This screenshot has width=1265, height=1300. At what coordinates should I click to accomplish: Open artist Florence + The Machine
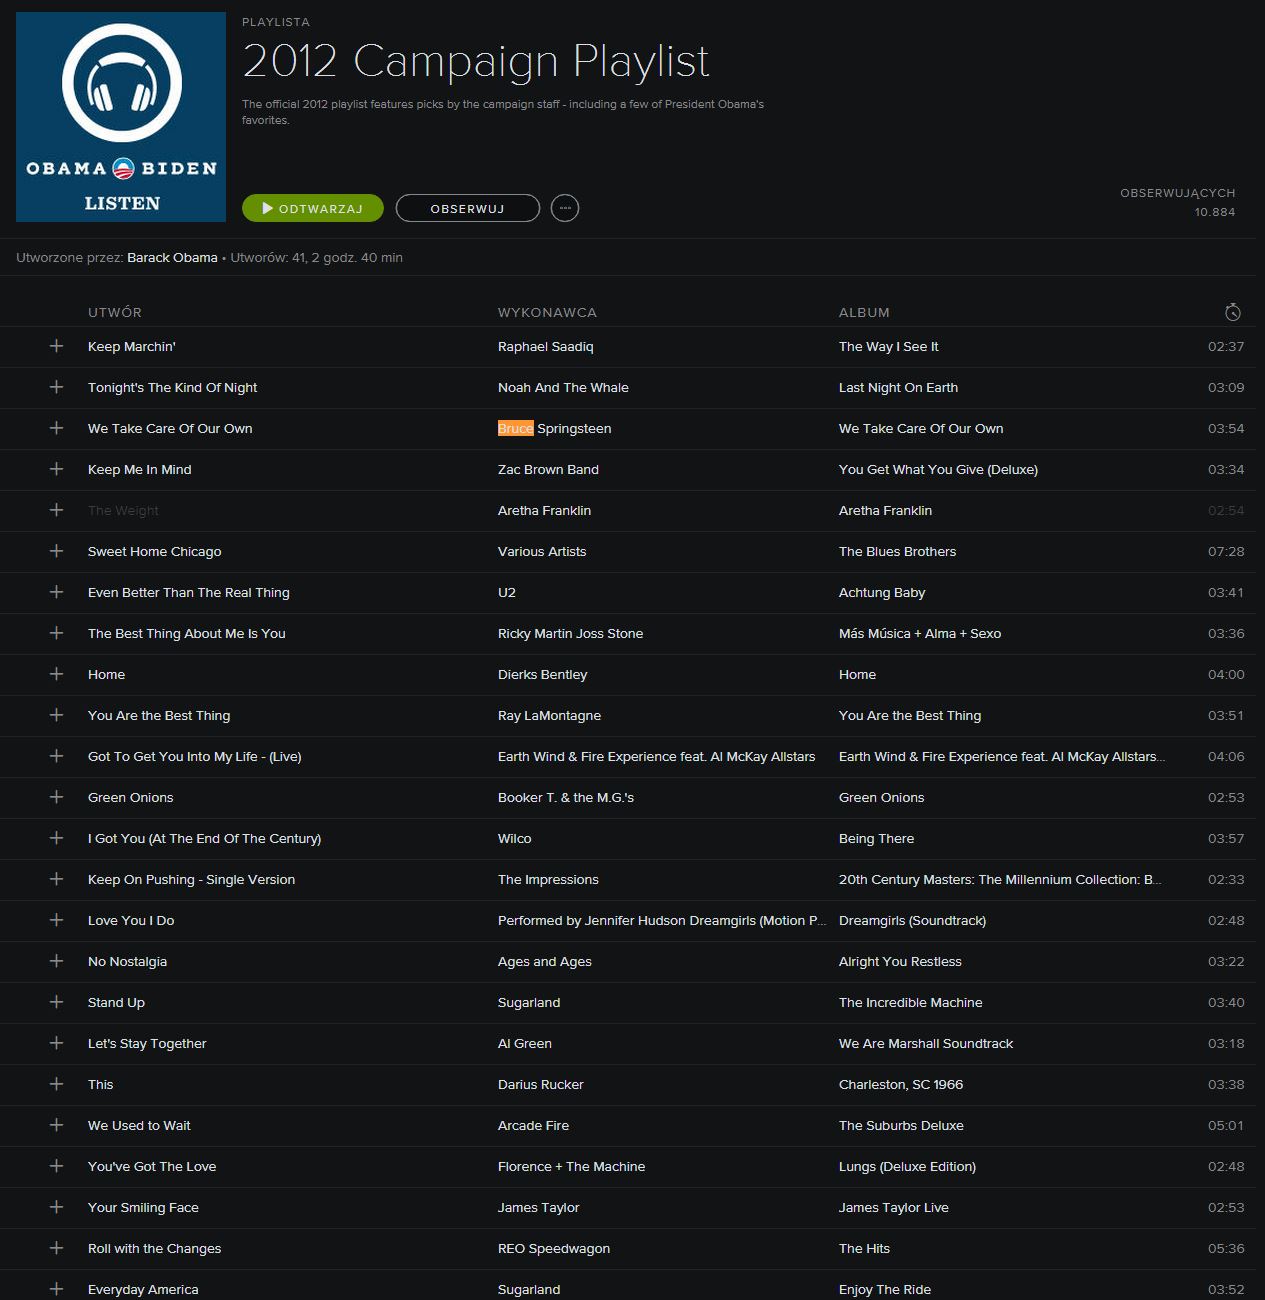pos(571,1166)
